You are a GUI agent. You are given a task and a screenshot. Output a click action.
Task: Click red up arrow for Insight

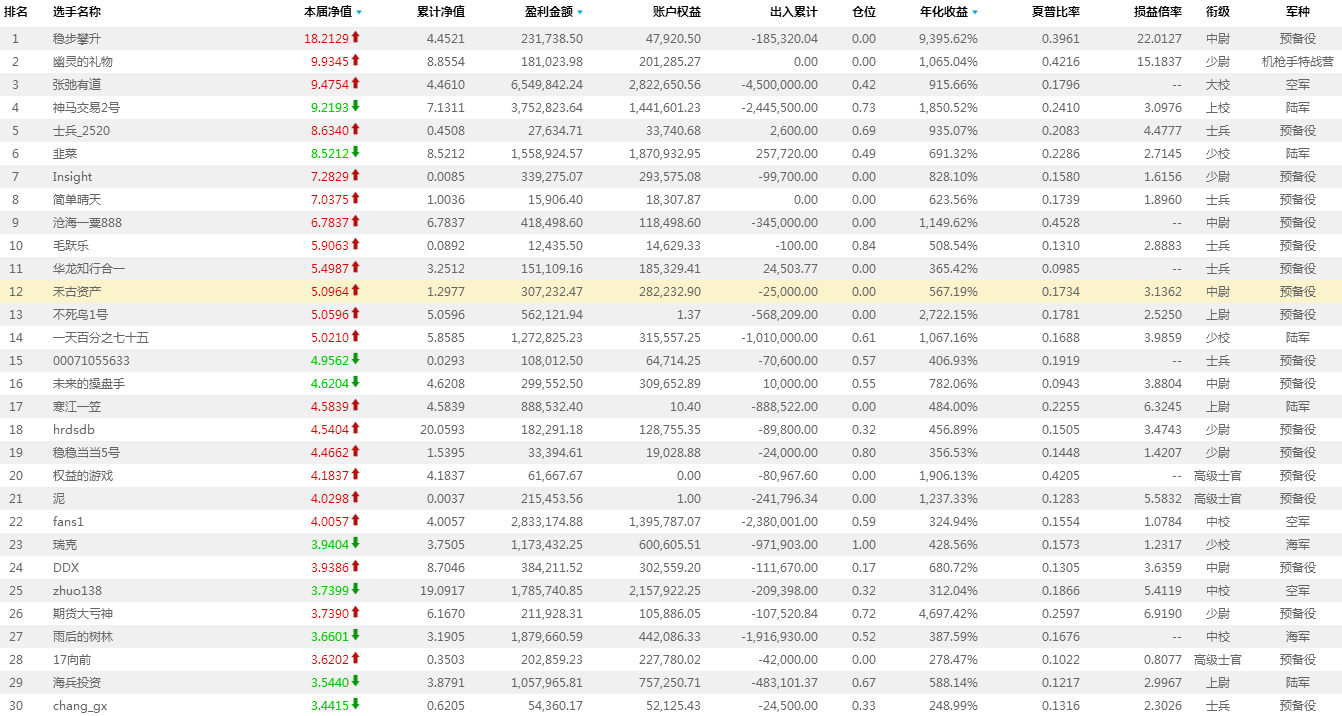coord(355,175)
